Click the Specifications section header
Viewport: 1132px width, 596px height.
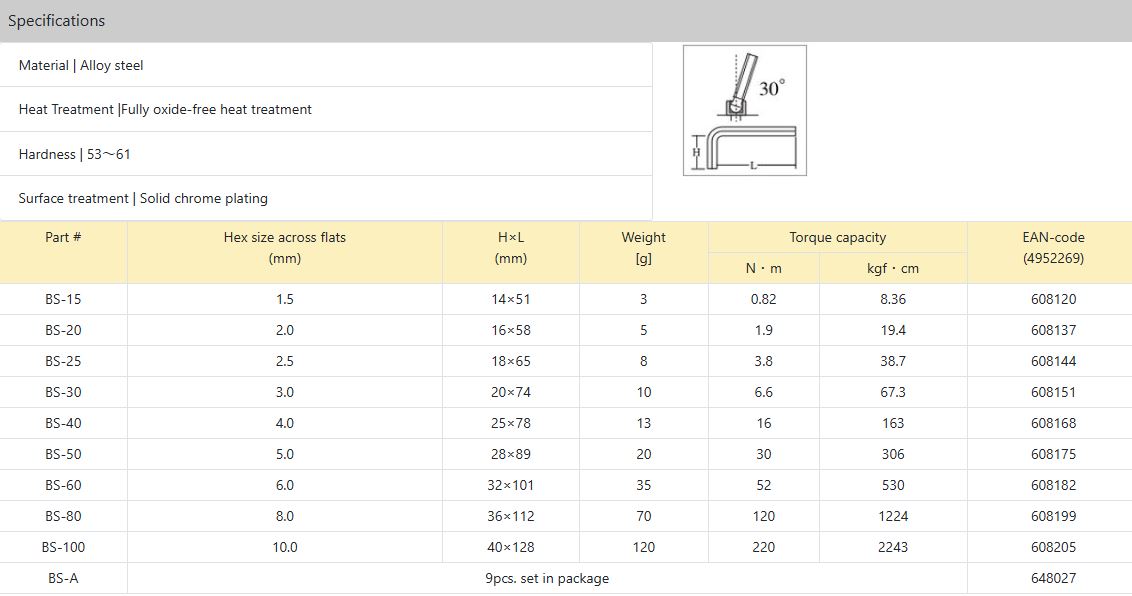click(56, 21)
